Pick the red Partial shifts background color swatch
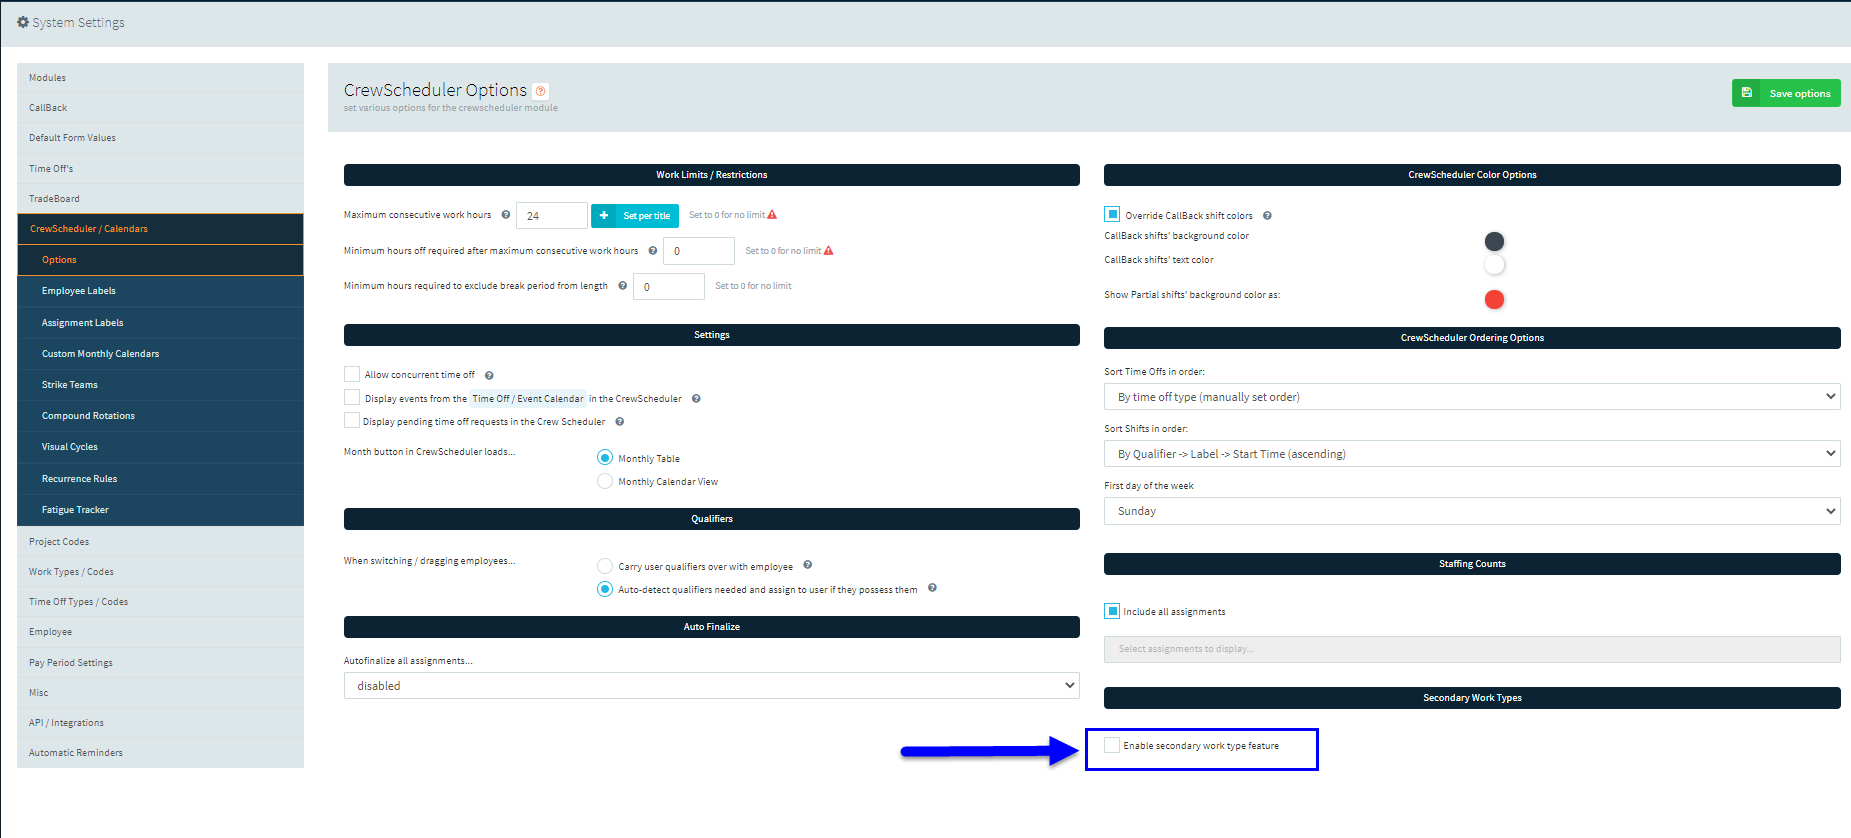Screen dimensions: 1851x838 pyautogui.click(x=1494, y=299)
